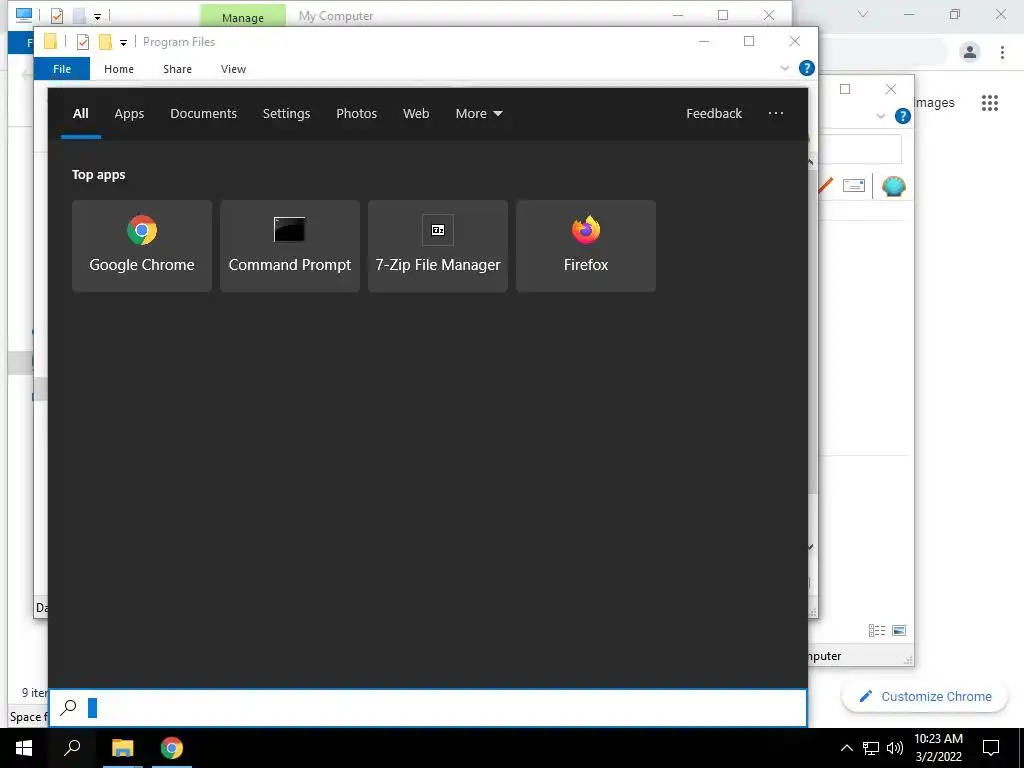
Task: Open the taskbar clock and date
Action: 938,748
